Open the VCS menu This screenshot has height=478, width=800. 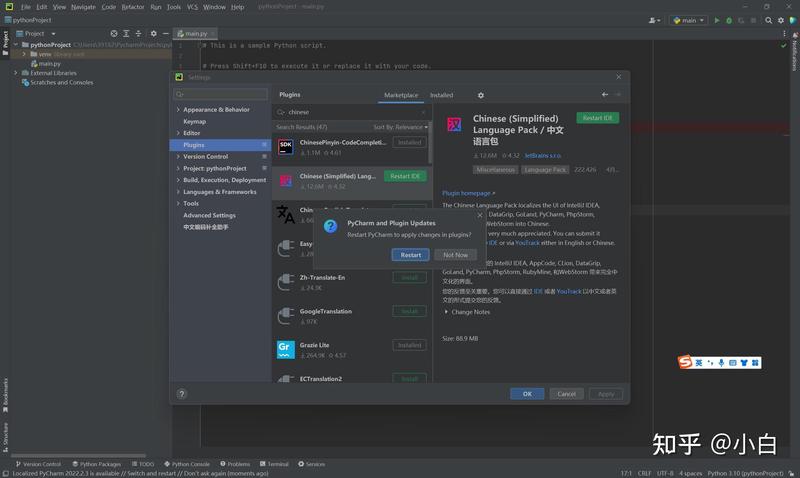[x=192, y=7]
